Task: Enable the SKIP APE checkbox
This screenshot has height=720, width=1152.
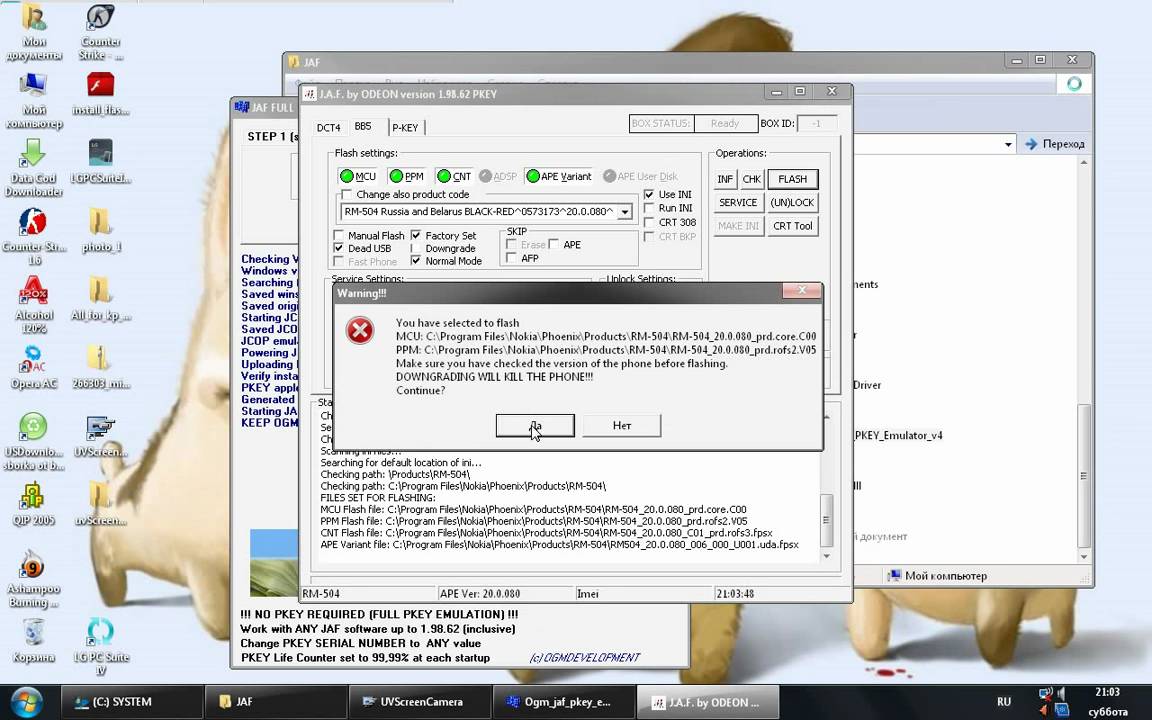Action: 554,244
